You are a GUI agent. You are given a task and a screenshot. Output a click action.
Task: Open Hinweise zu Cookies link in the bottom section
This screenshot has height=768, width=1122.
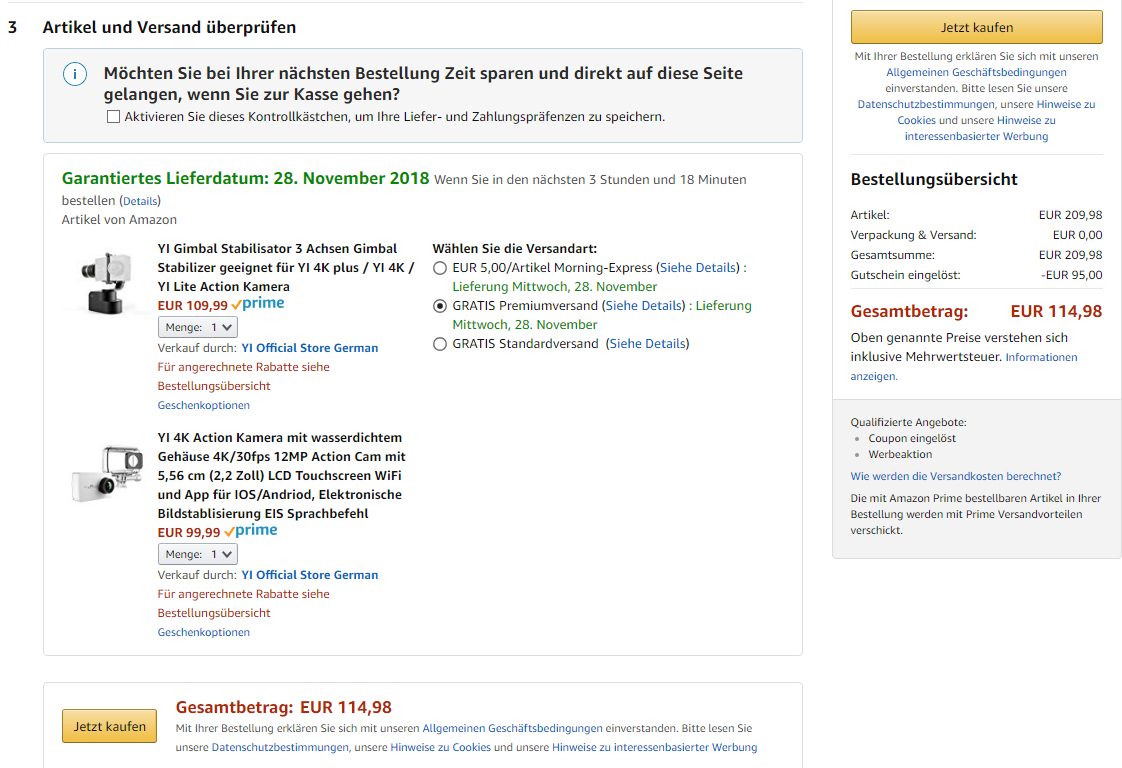pyautogui.click(x=441, y=747)
